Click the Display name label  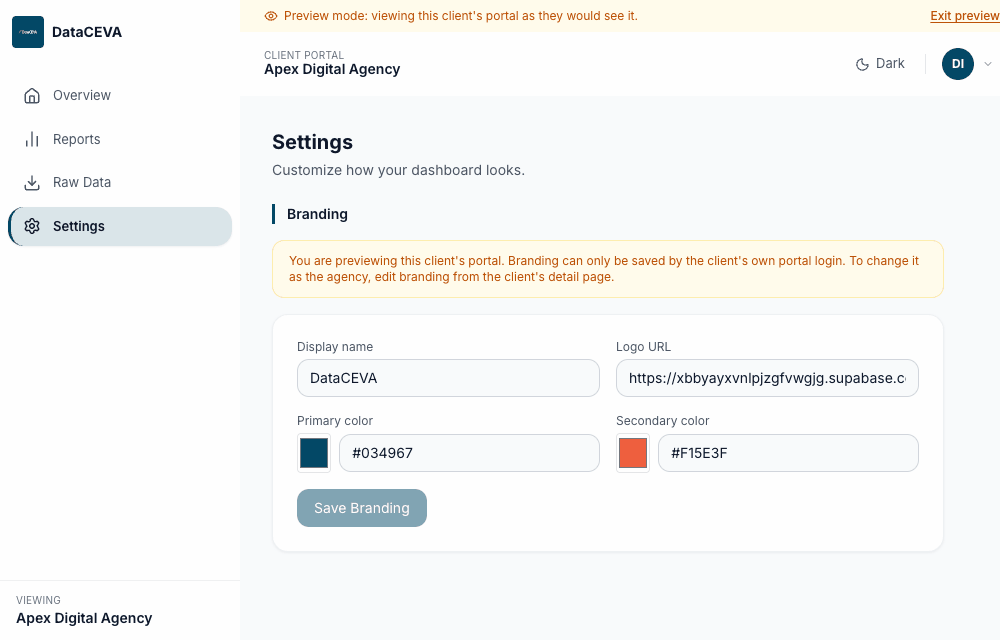click(335, 347)
